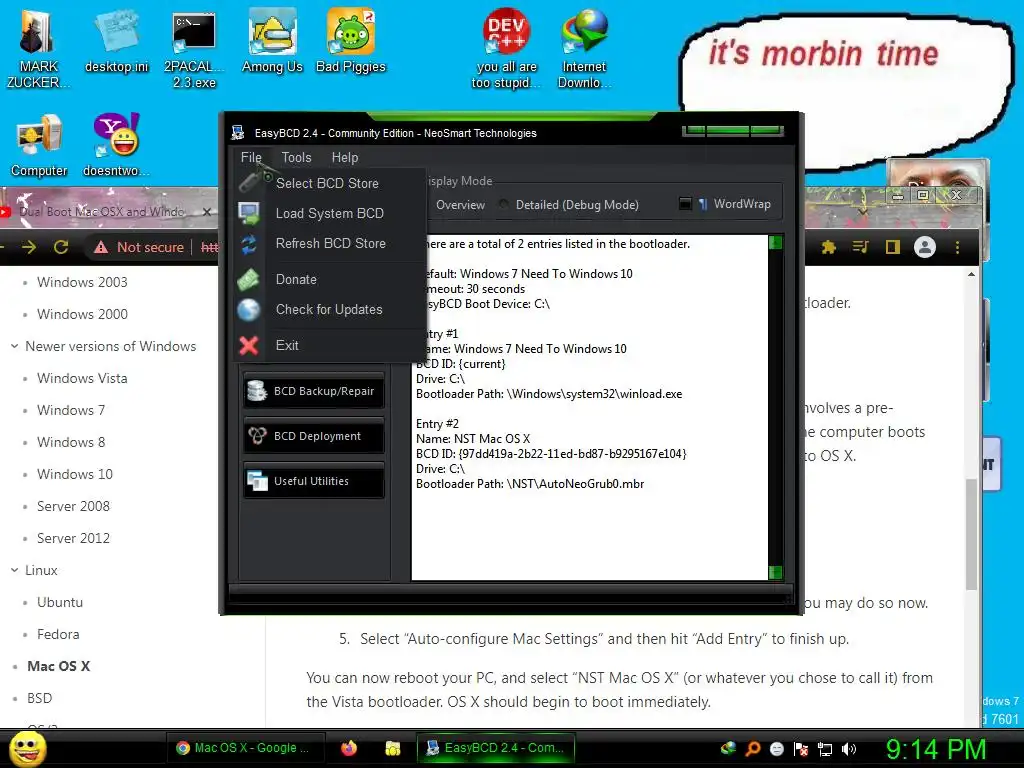Click the red X Exit icon

[249, 345]
